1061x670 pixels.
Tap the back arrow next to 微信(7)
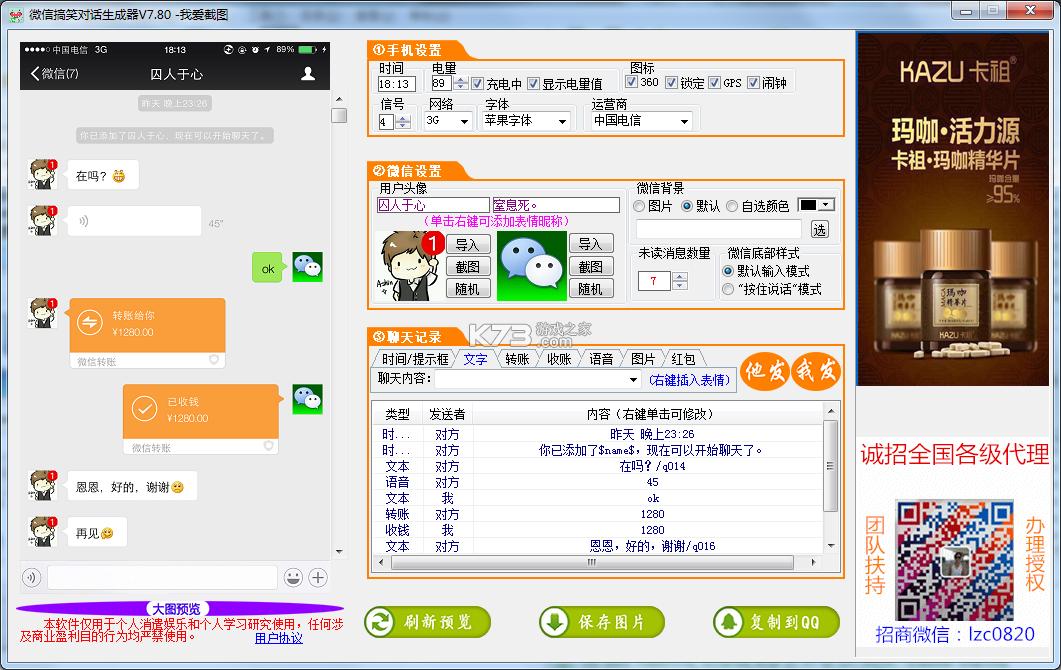tap(35, 73)
